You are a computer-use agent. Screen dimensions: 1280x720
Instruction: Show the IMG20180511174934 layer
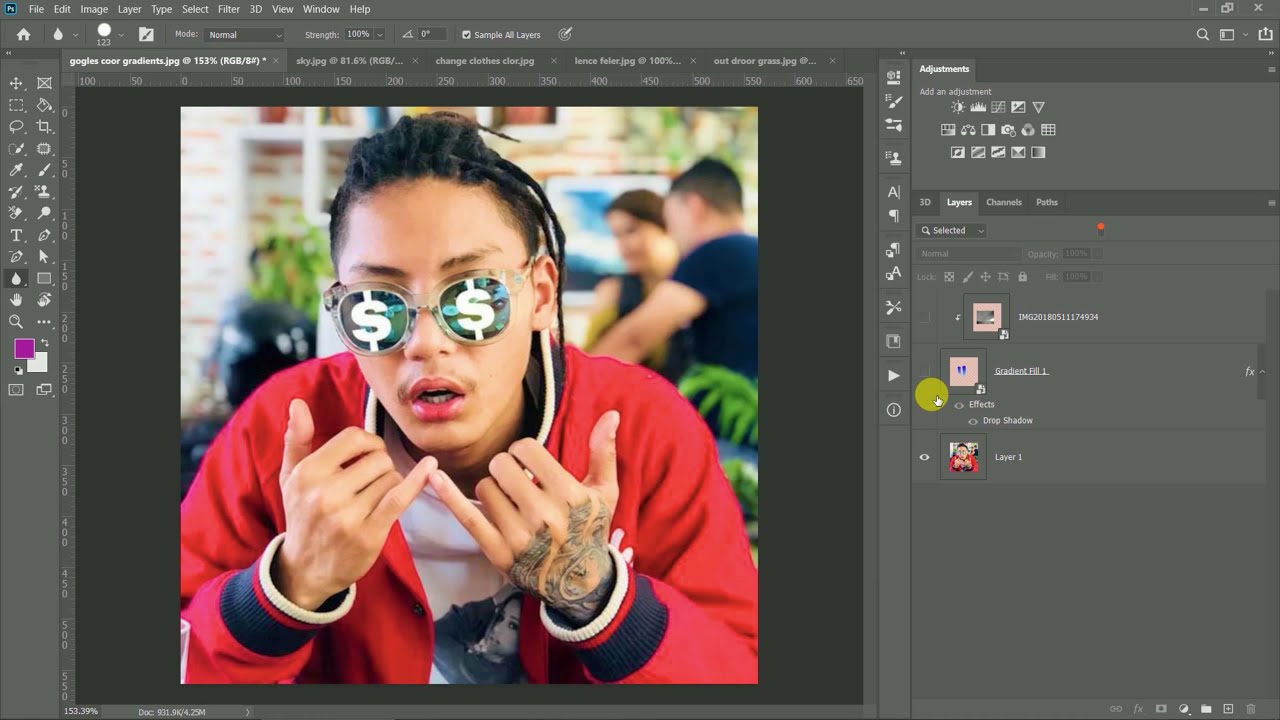point(924,317)
